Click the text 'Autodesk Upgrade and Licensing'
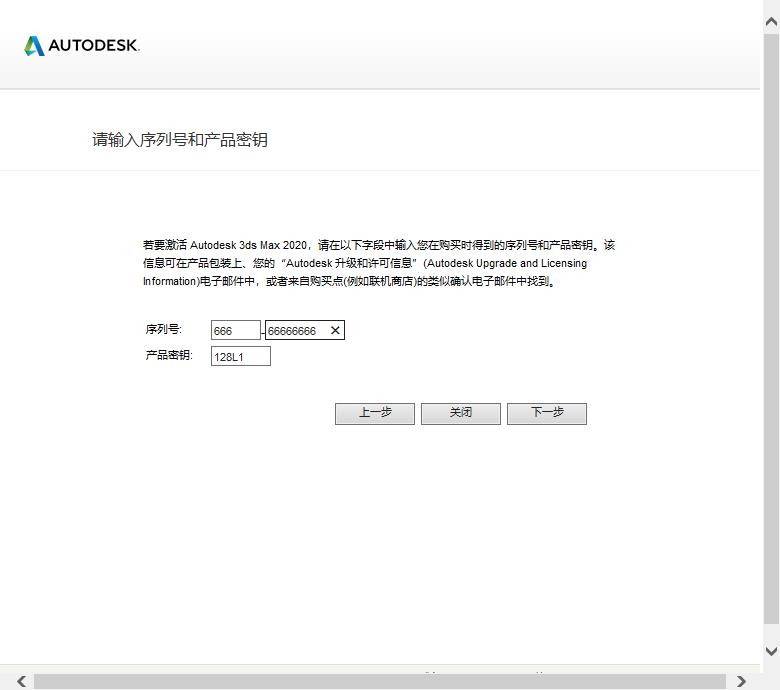This screenshot has width=780, height=690. [507, 263]
